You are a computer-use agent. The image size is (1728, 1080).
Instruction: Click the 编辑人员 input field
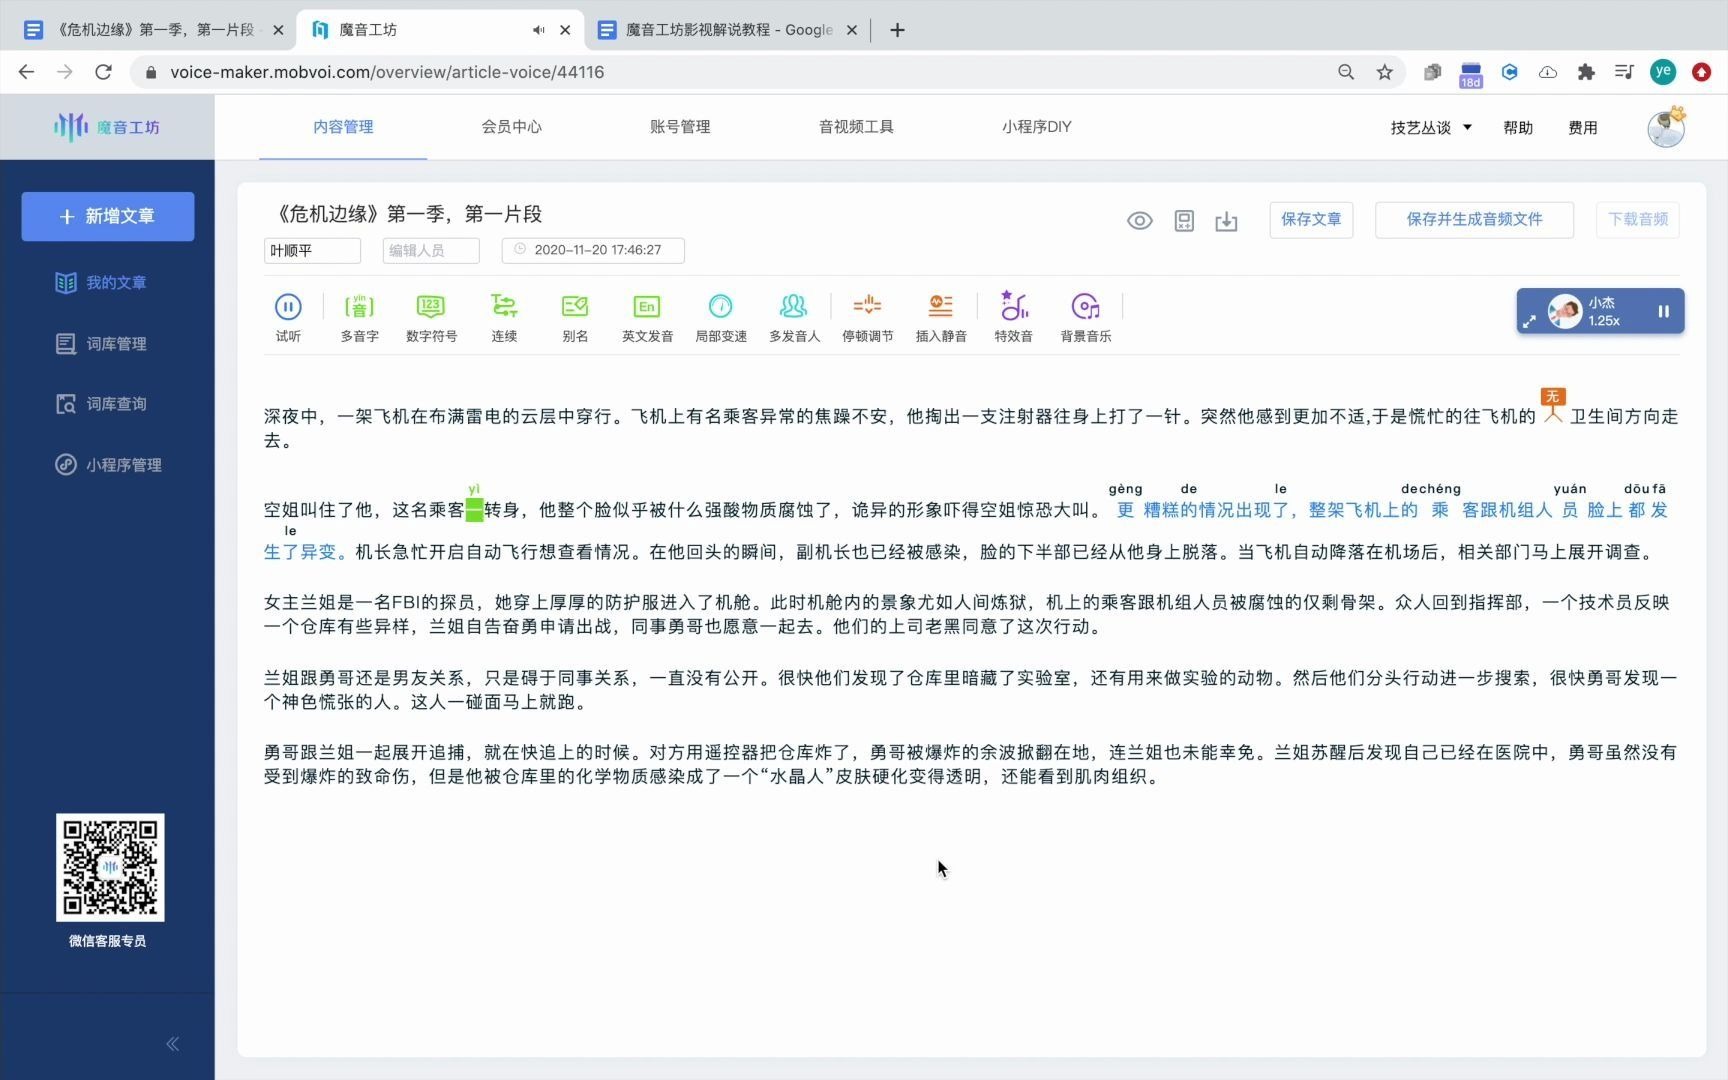(x=431, y=251)
